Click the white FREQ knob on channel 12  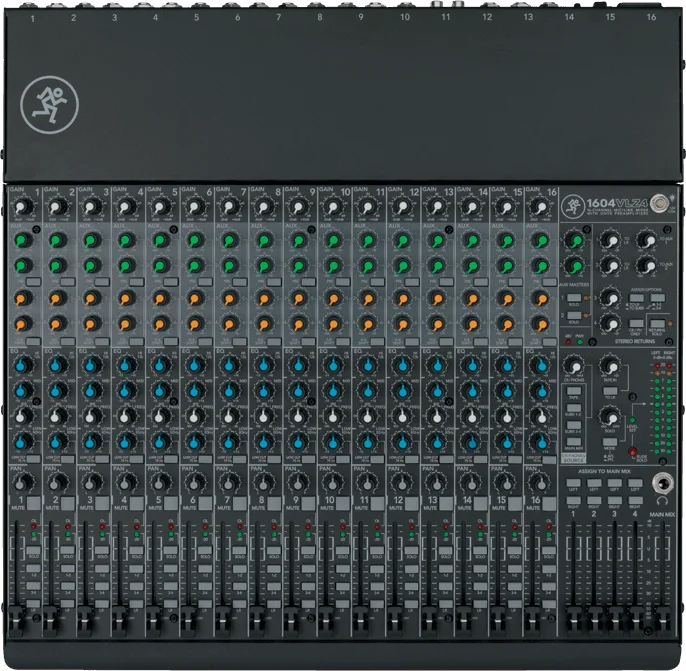[x=402, y=416]
